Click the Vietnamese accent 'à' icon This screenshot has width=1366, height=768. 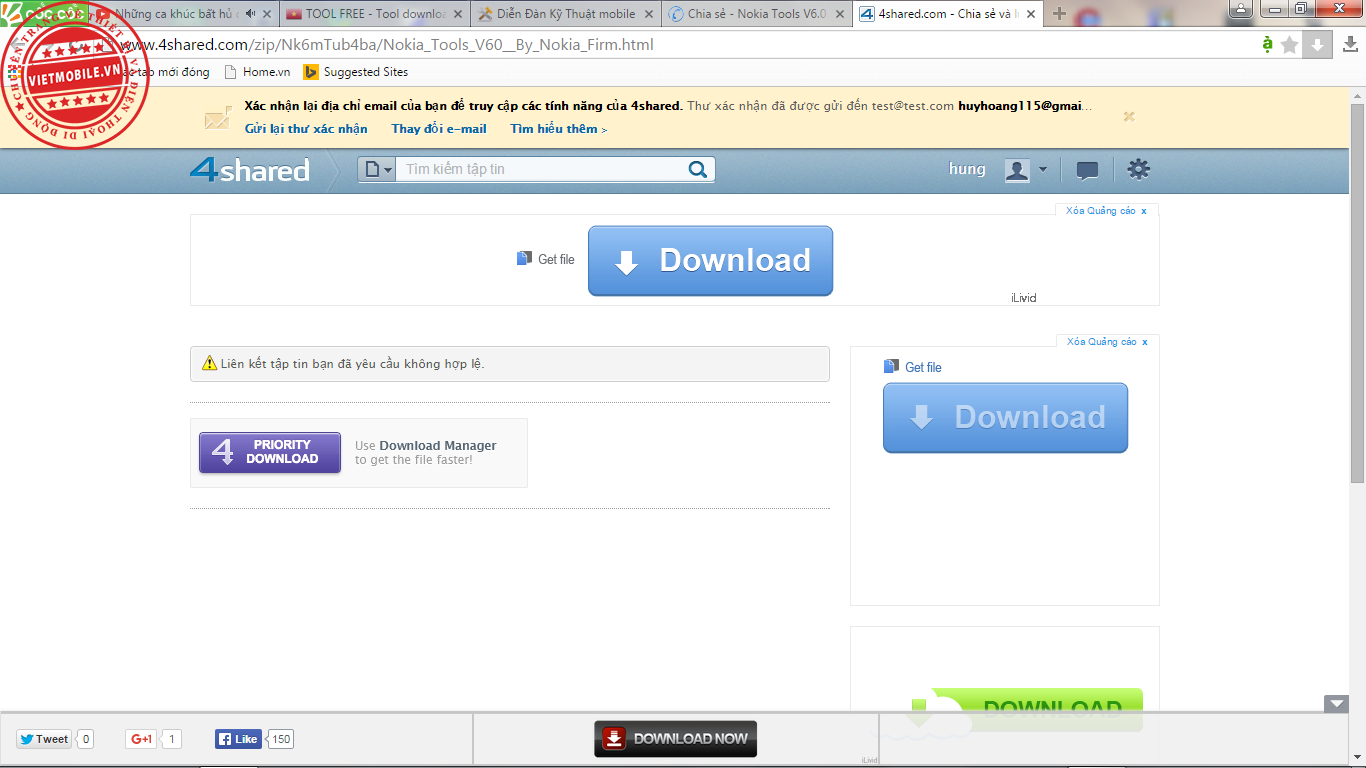point(1268,44)
